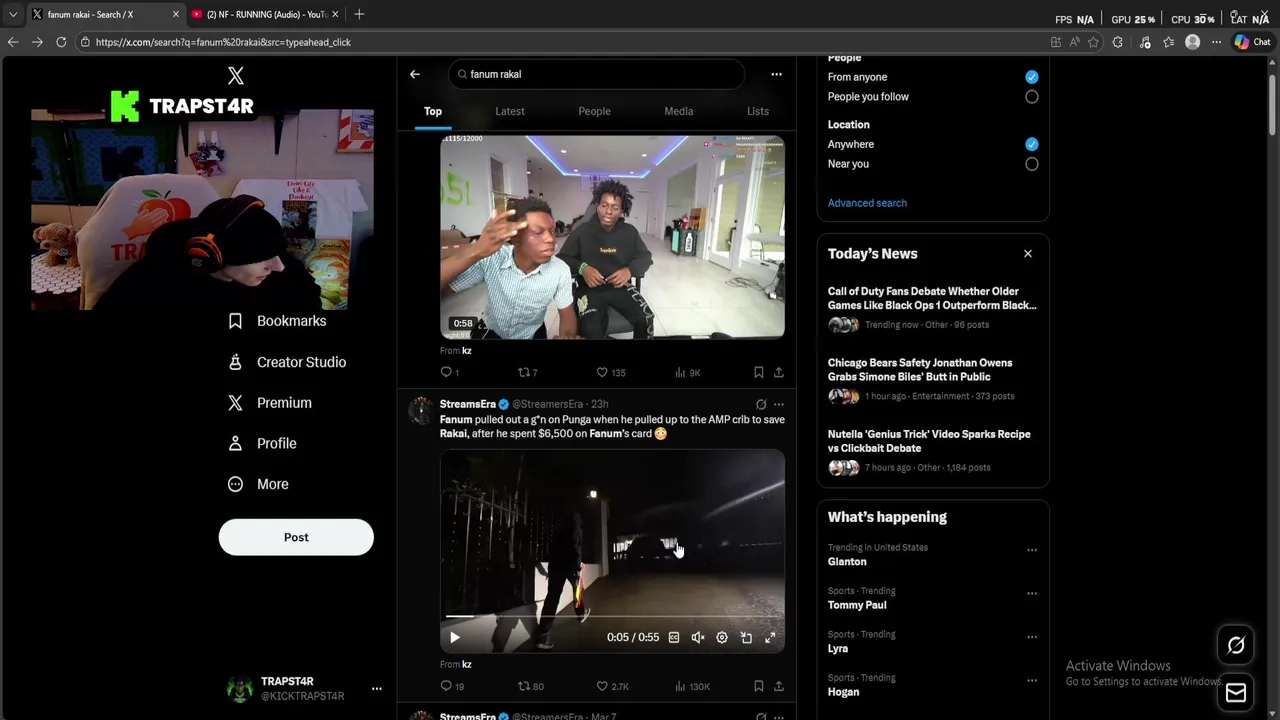Open options for Hogan trend
Viewport: 1280px width, 720px height.
(1031, 680)
